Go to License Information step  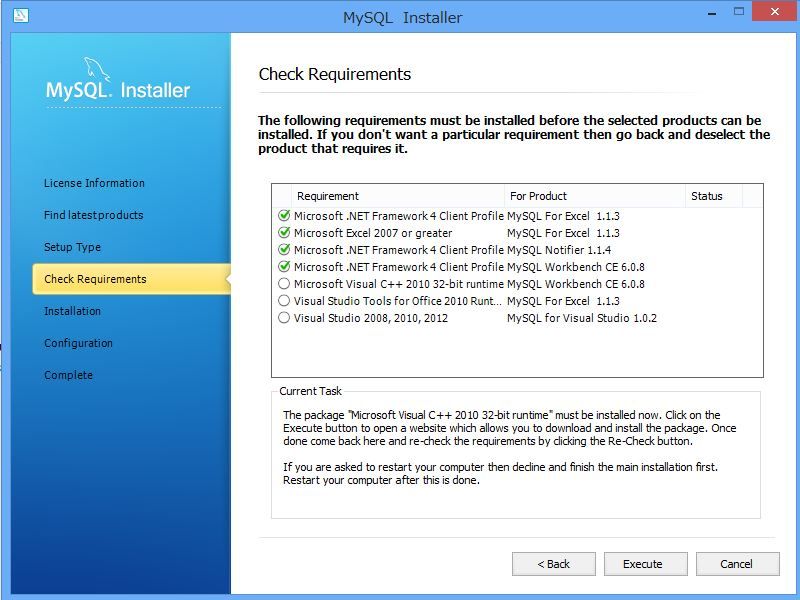94,183
